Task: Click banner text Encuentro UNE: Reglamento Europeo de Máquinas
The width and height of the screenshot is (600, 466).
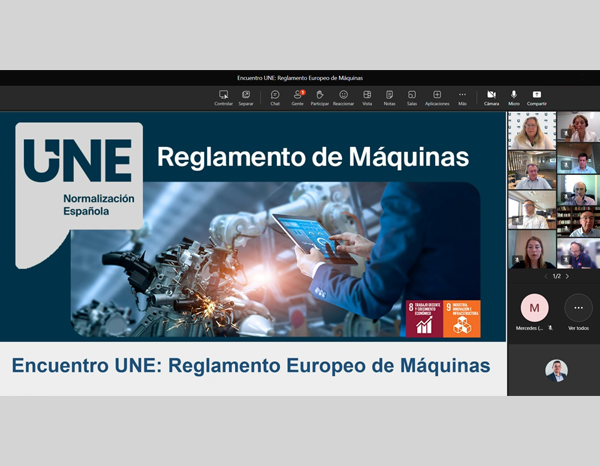Action: [x=251, y=365]
